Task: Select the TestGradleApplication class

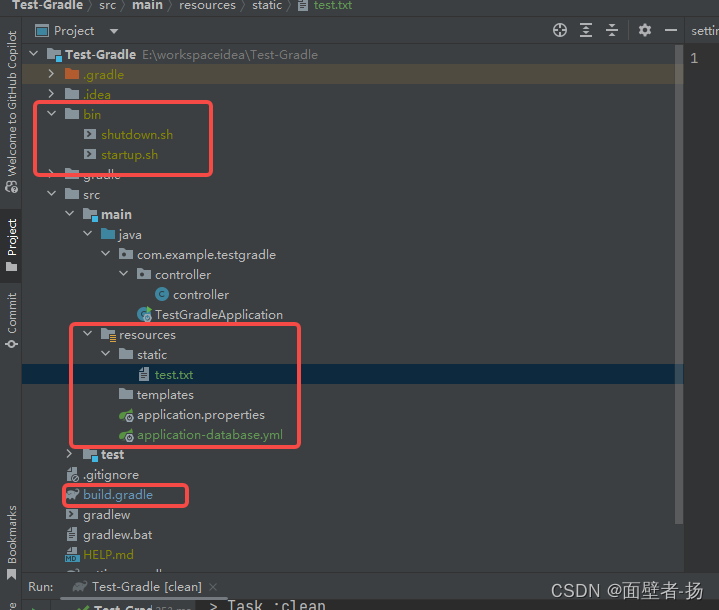Action: 219,315
